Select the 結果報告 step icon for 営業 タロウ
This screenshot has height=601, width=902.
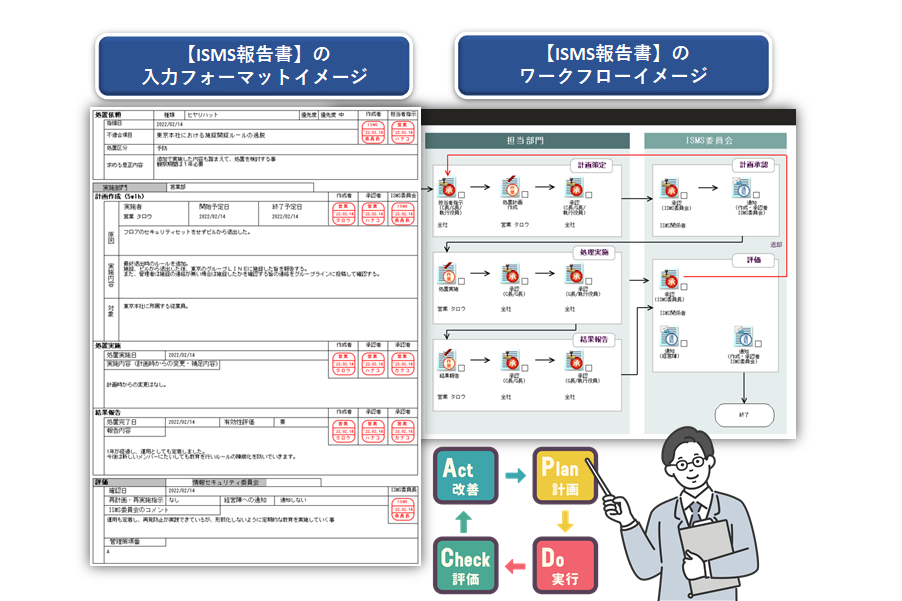[444, 358]
